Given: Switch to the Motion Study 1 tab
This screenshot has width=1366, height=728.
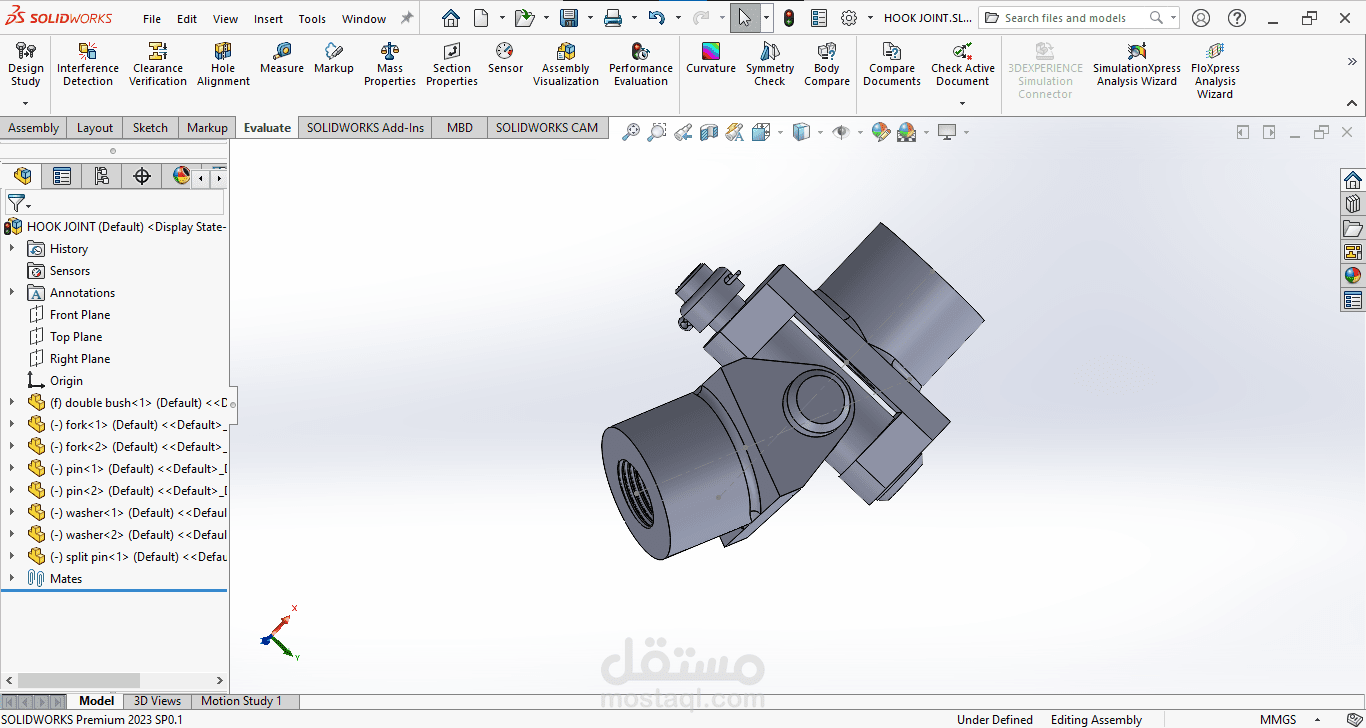Looking at the screenshot, I should [242, 701].
